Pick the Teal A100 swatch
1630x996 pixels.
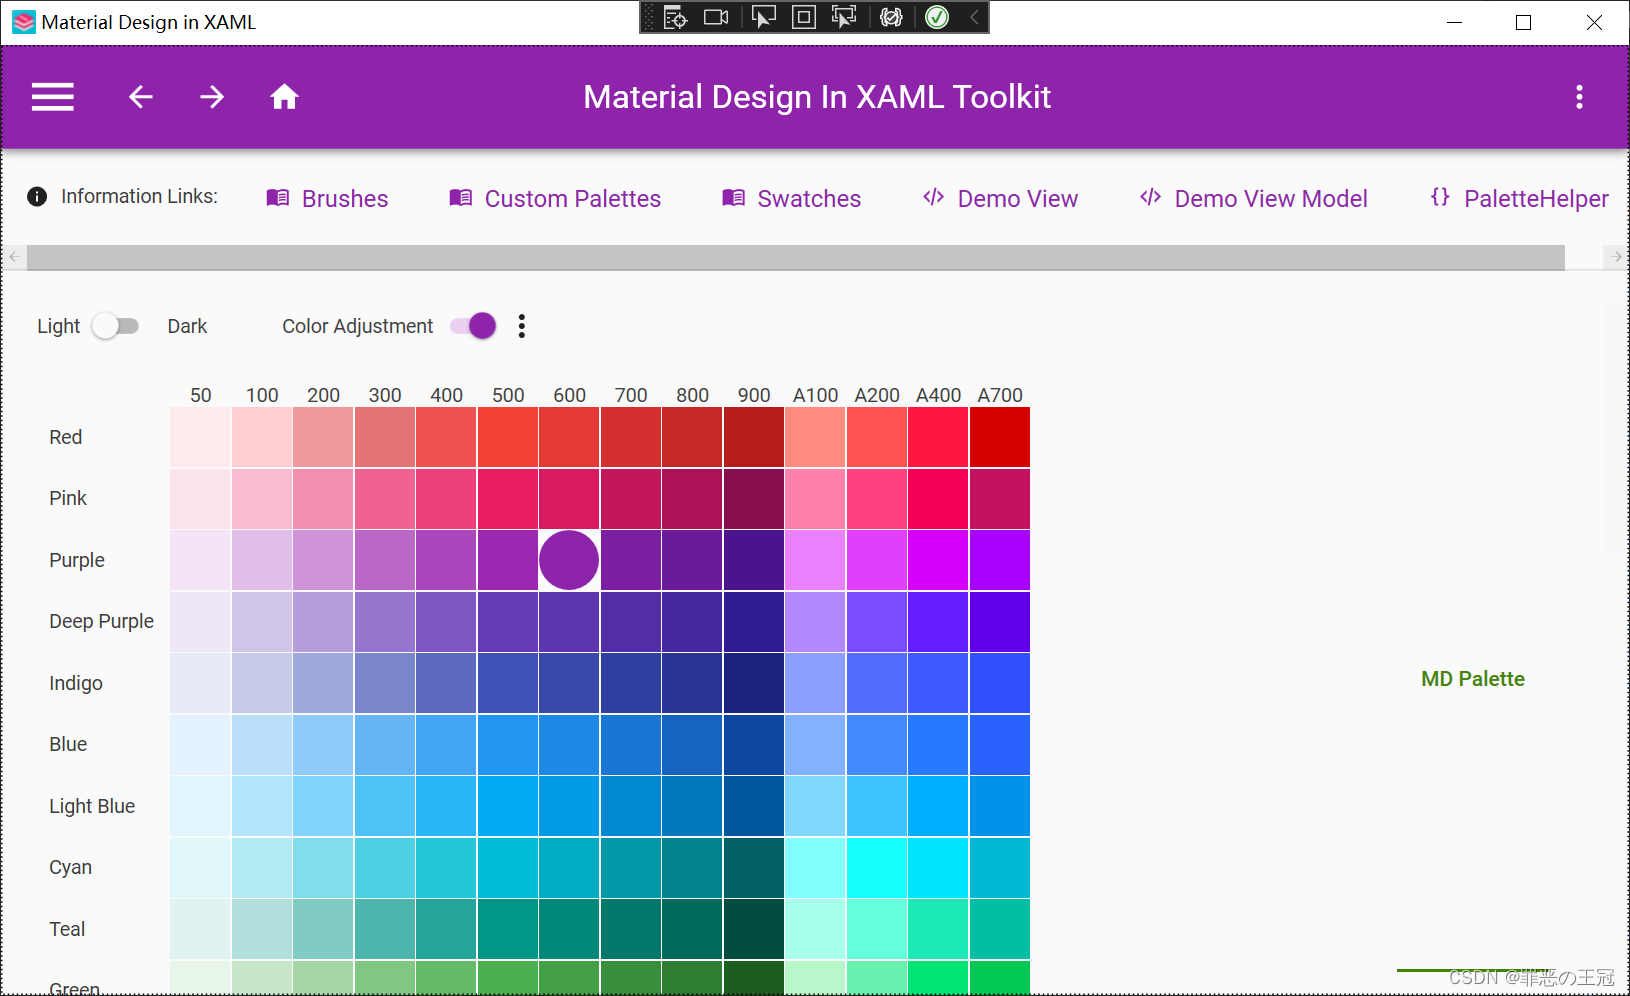point(815,929)
